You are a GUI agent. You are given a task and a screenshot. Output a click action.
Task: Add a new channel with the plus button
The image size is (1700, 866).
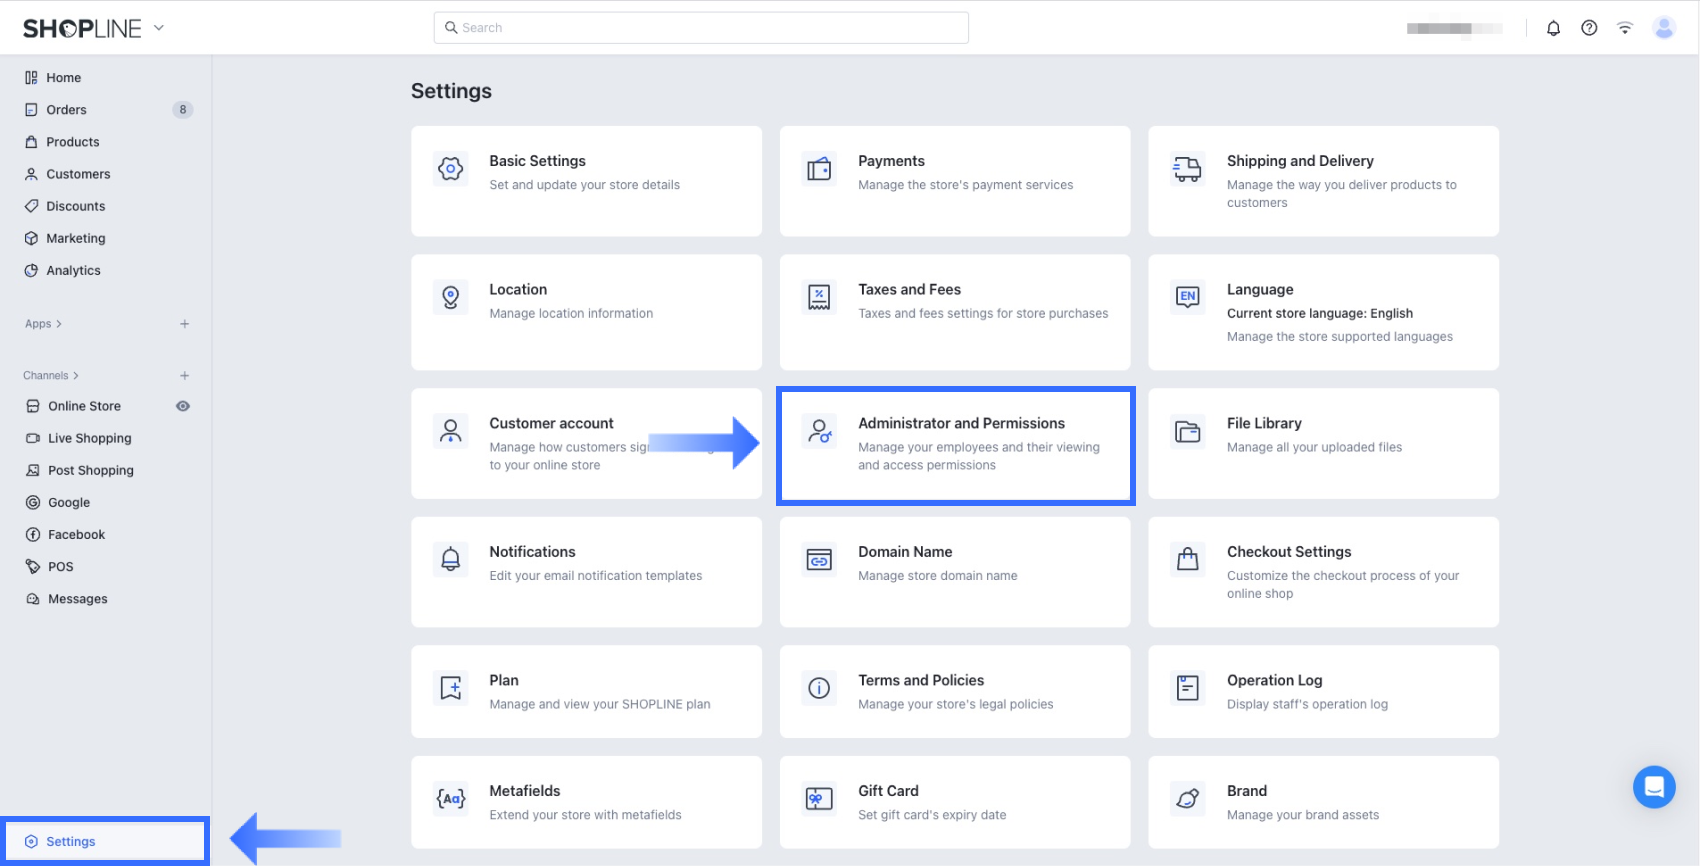click(184, 376)
